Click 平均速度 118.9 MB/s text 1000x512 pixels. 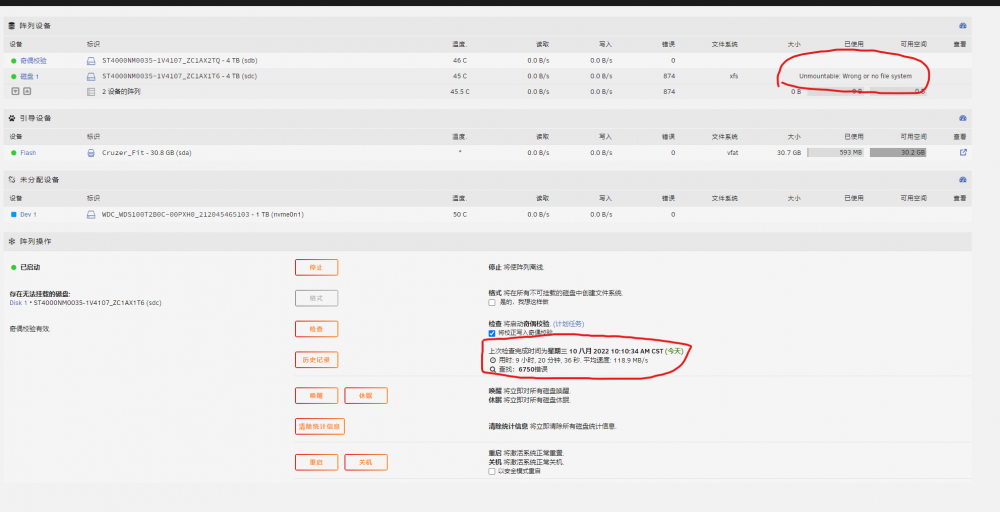point(615,360)
